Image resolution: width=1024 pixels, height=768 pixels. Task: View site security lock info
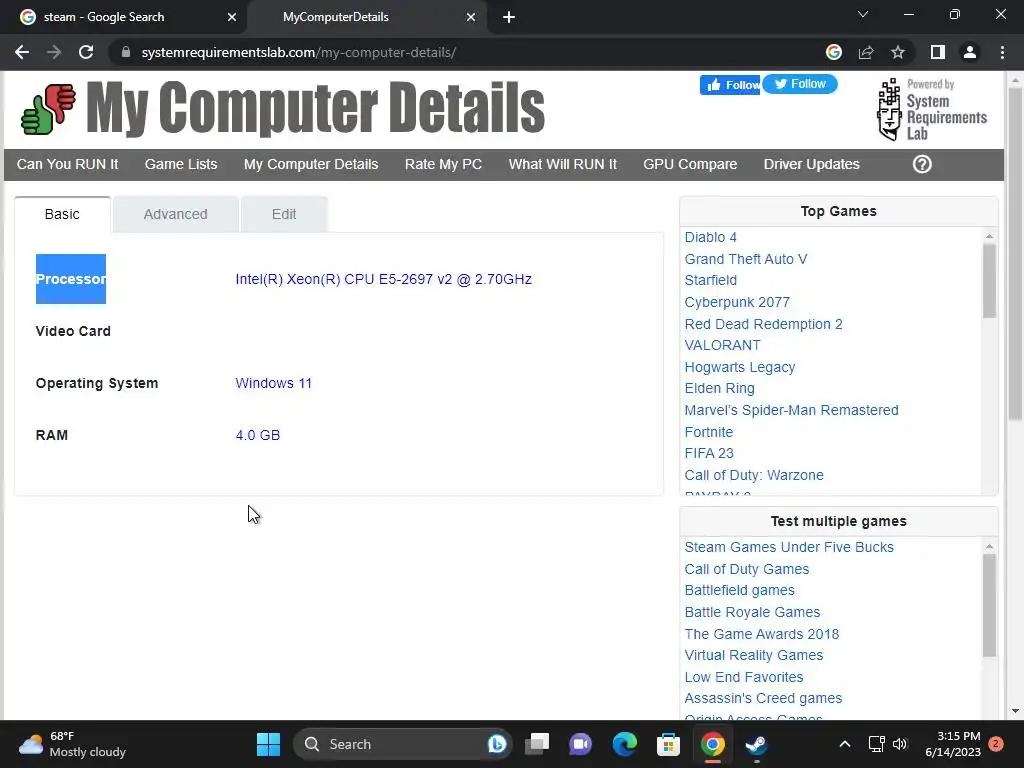pyautogui.click(x=126, y=52)
